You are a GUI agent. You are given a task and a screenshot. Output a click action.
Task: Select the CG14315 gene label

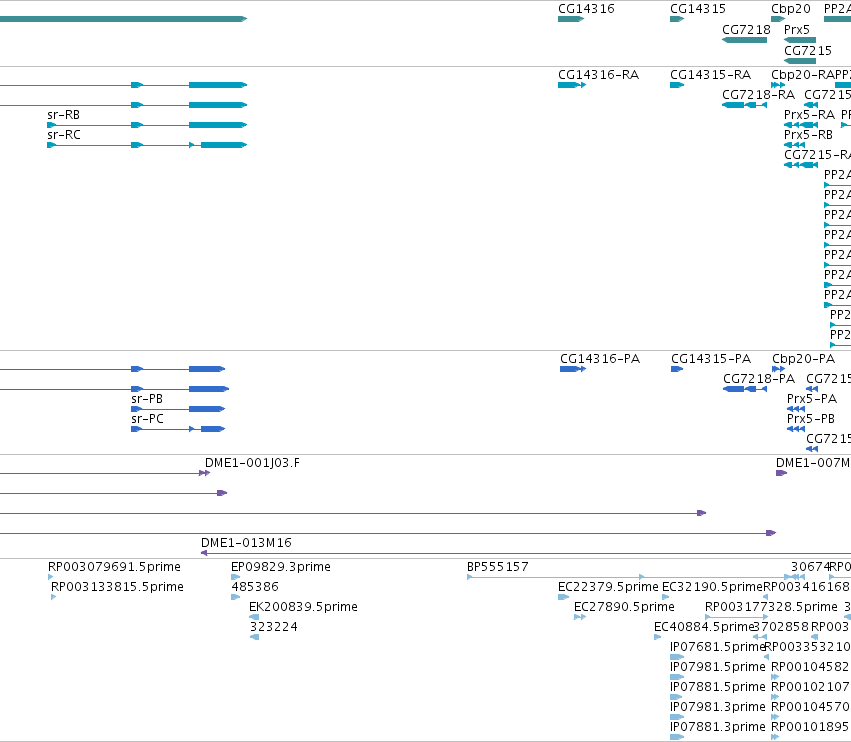tap(698, 9)
